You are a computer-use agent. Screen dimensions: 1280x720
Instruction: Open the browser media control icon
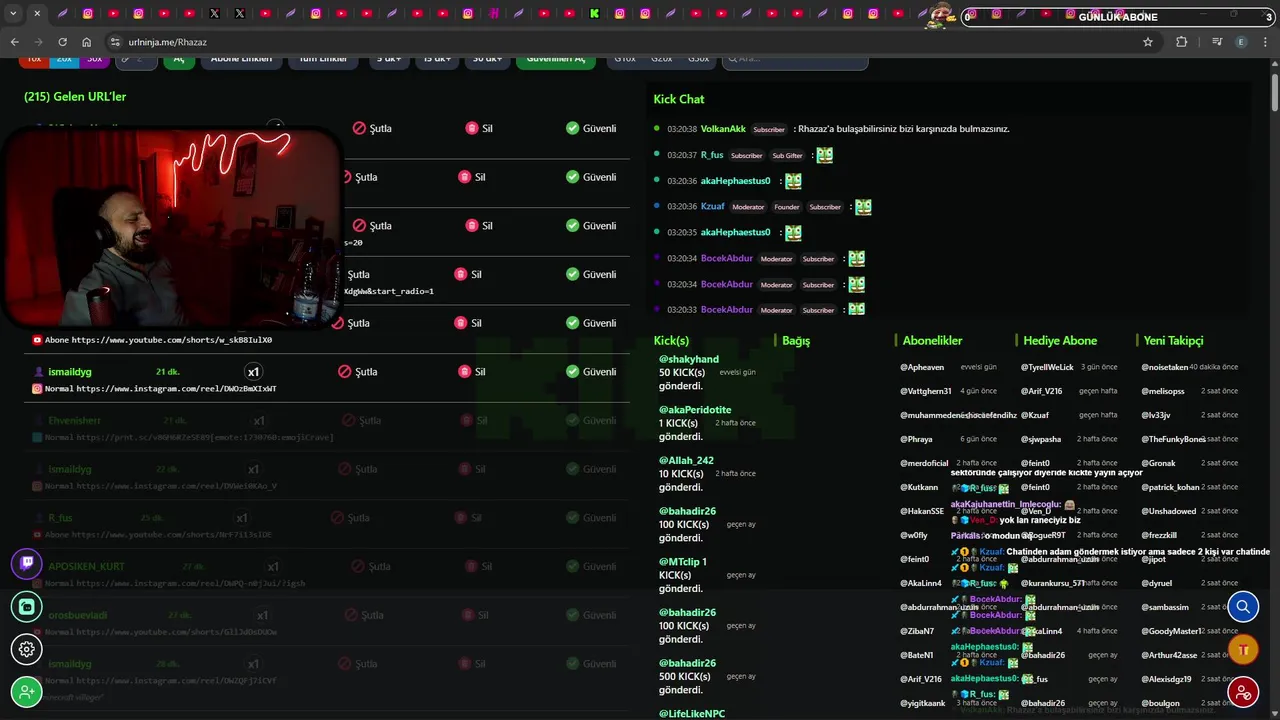pos(1216,42)
